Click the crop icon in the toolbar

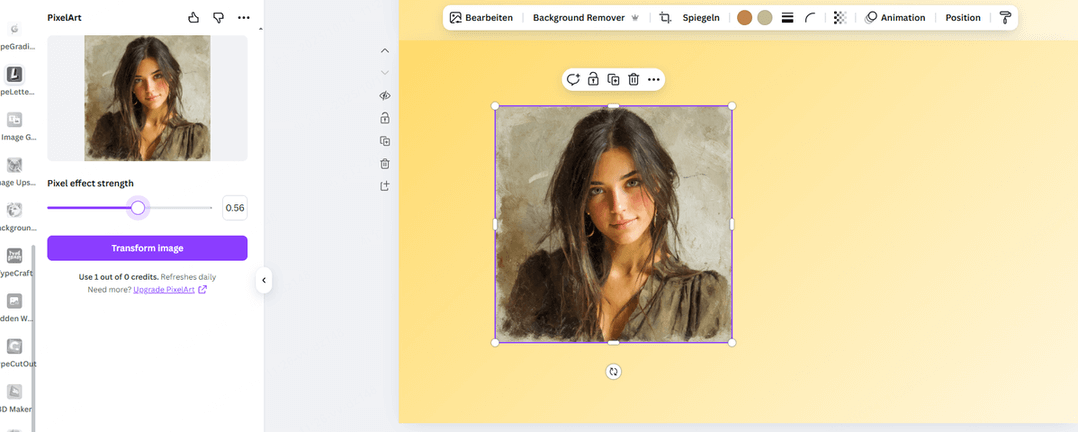click(665, 18)
